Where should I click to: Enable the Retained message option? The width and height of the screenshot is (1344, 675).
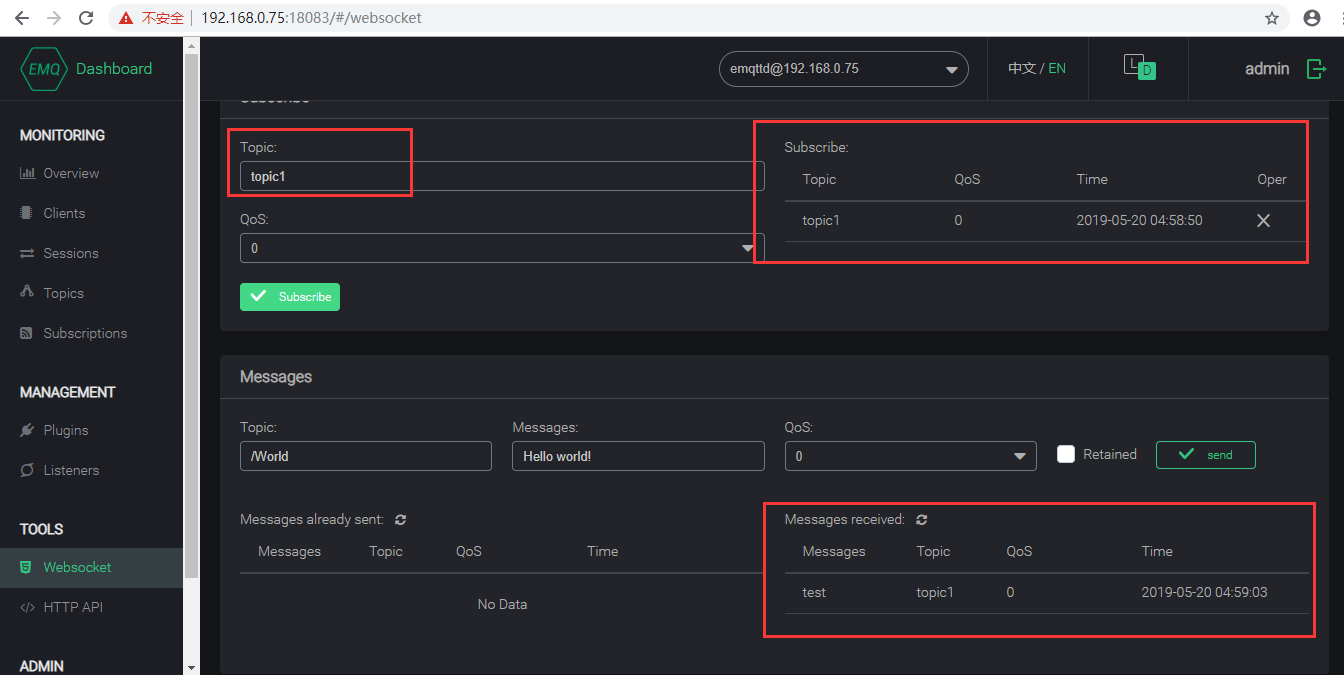pos(1066,453)
